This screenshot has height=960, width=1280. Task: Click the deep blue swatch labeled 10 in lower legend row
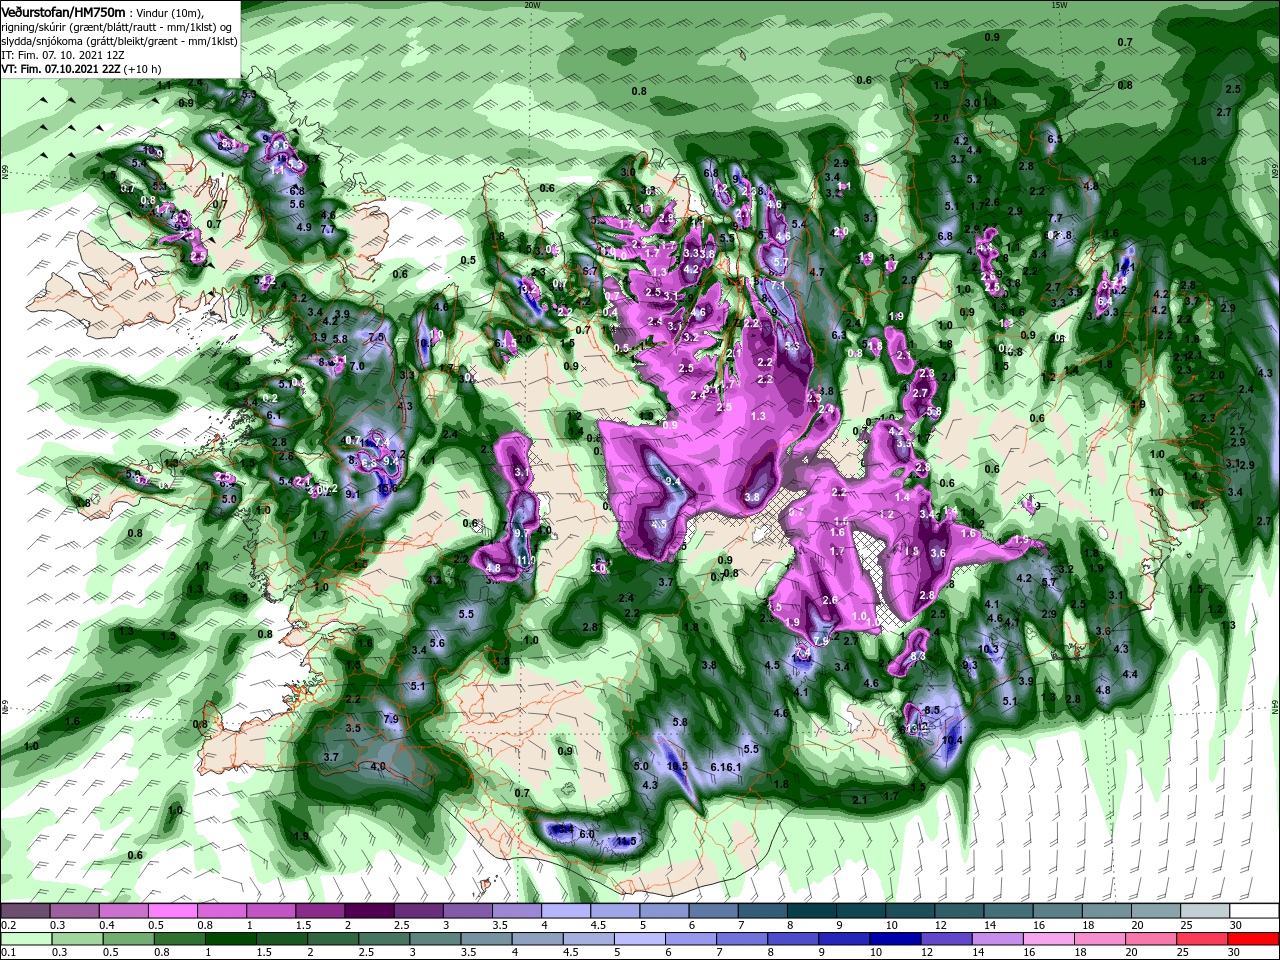coord(896,941)
